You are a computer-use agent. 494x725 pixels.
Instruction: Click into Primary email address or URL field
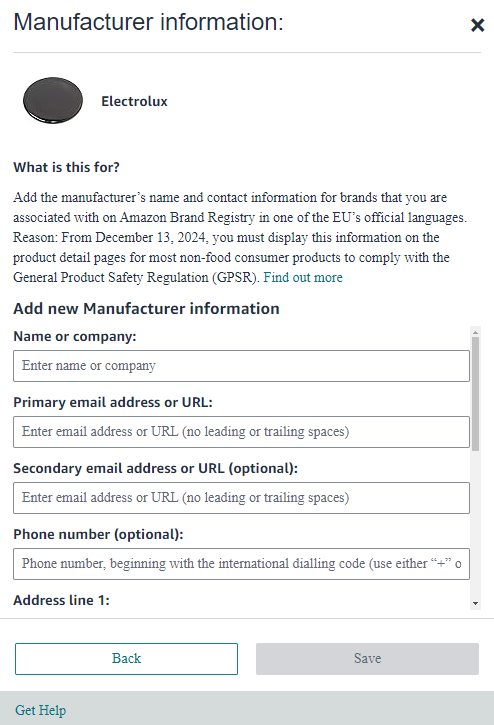click(241, 432)
